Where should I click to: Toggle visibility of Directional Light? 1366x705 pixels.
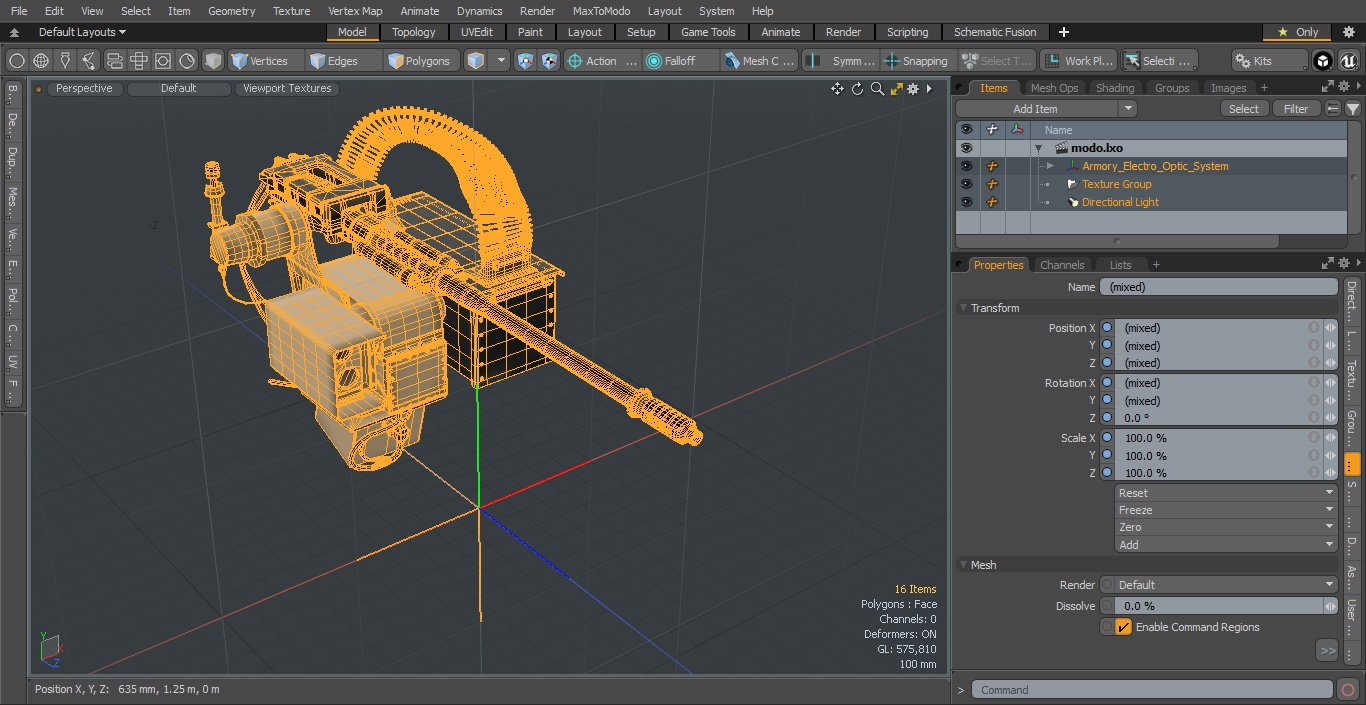(x=966, y=202)
